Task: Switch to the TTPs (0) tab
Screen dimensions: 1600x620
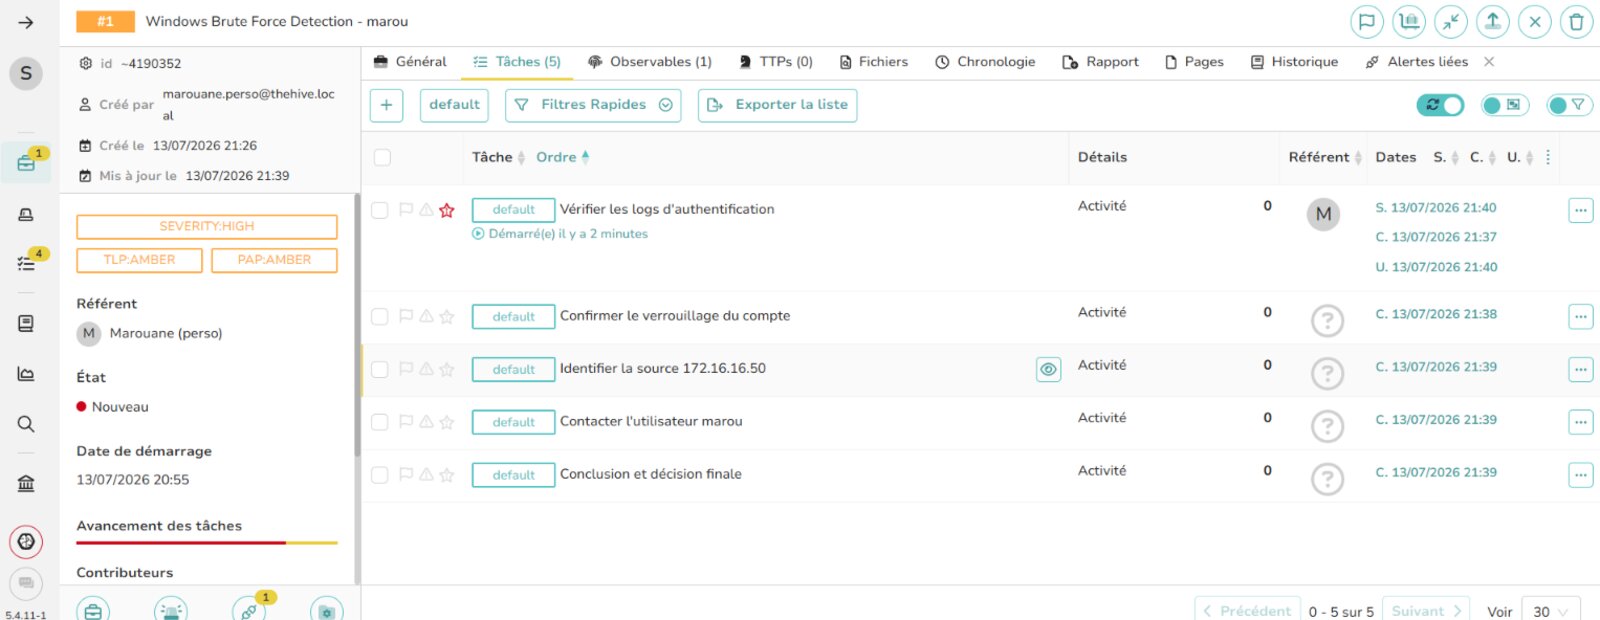Action: tap(775, 62)
